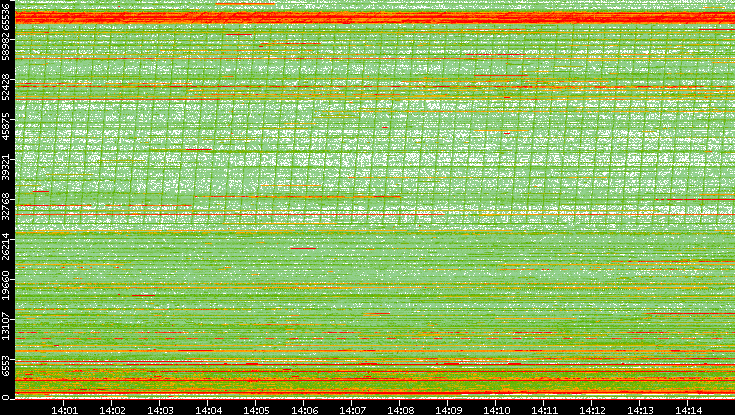The width and height of the screenshot is (735, 415).
Task: Select the 14:04 tick label
Action: (x=208, y=410)
